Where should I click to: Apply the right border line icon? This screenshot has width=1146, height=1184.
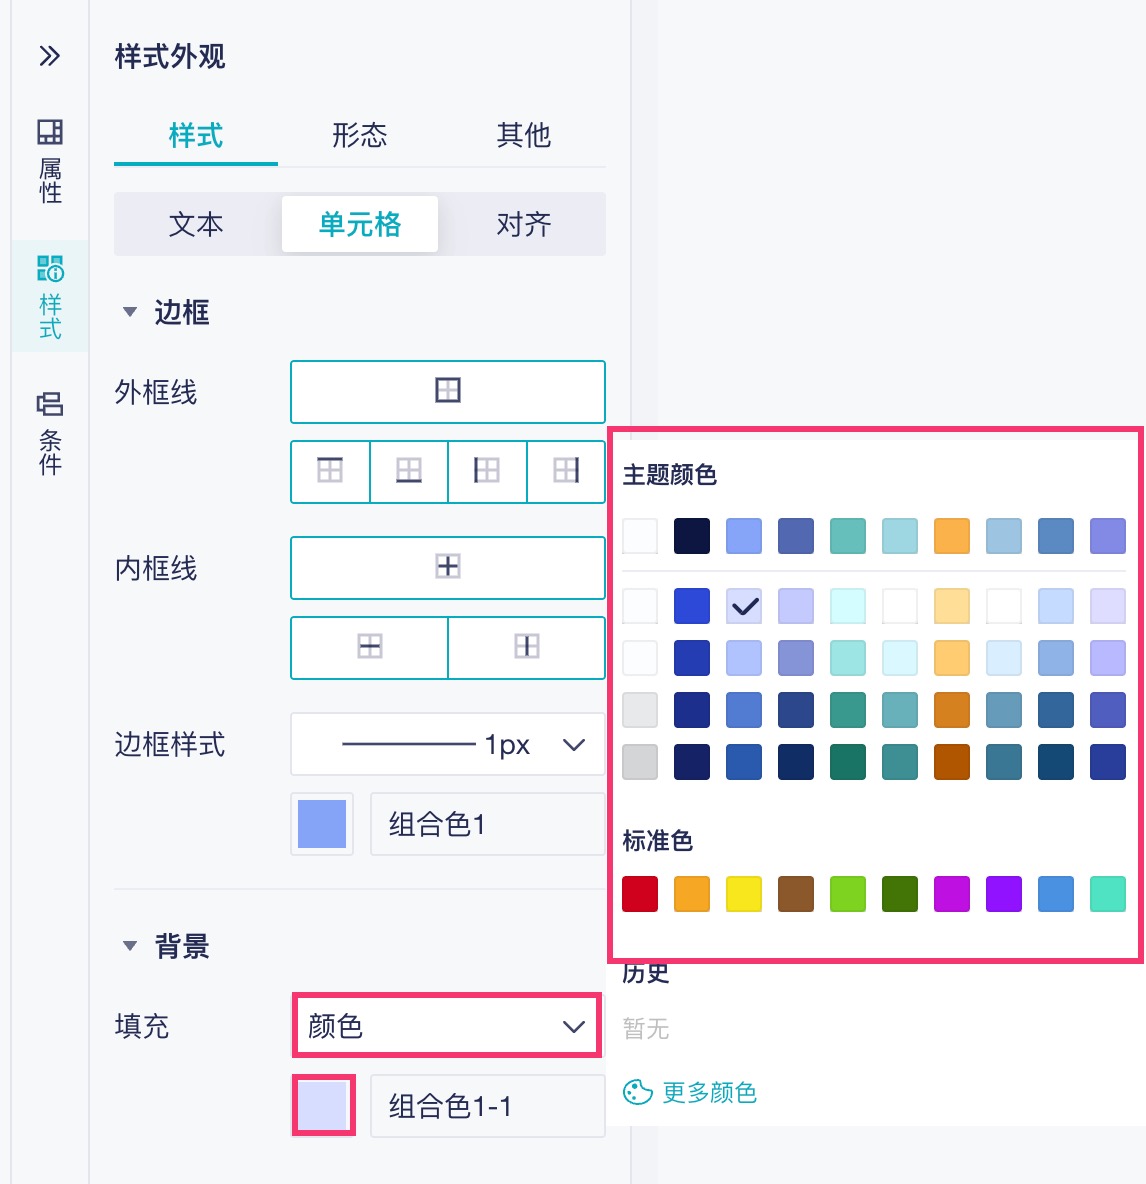click(x=566, y=471)
